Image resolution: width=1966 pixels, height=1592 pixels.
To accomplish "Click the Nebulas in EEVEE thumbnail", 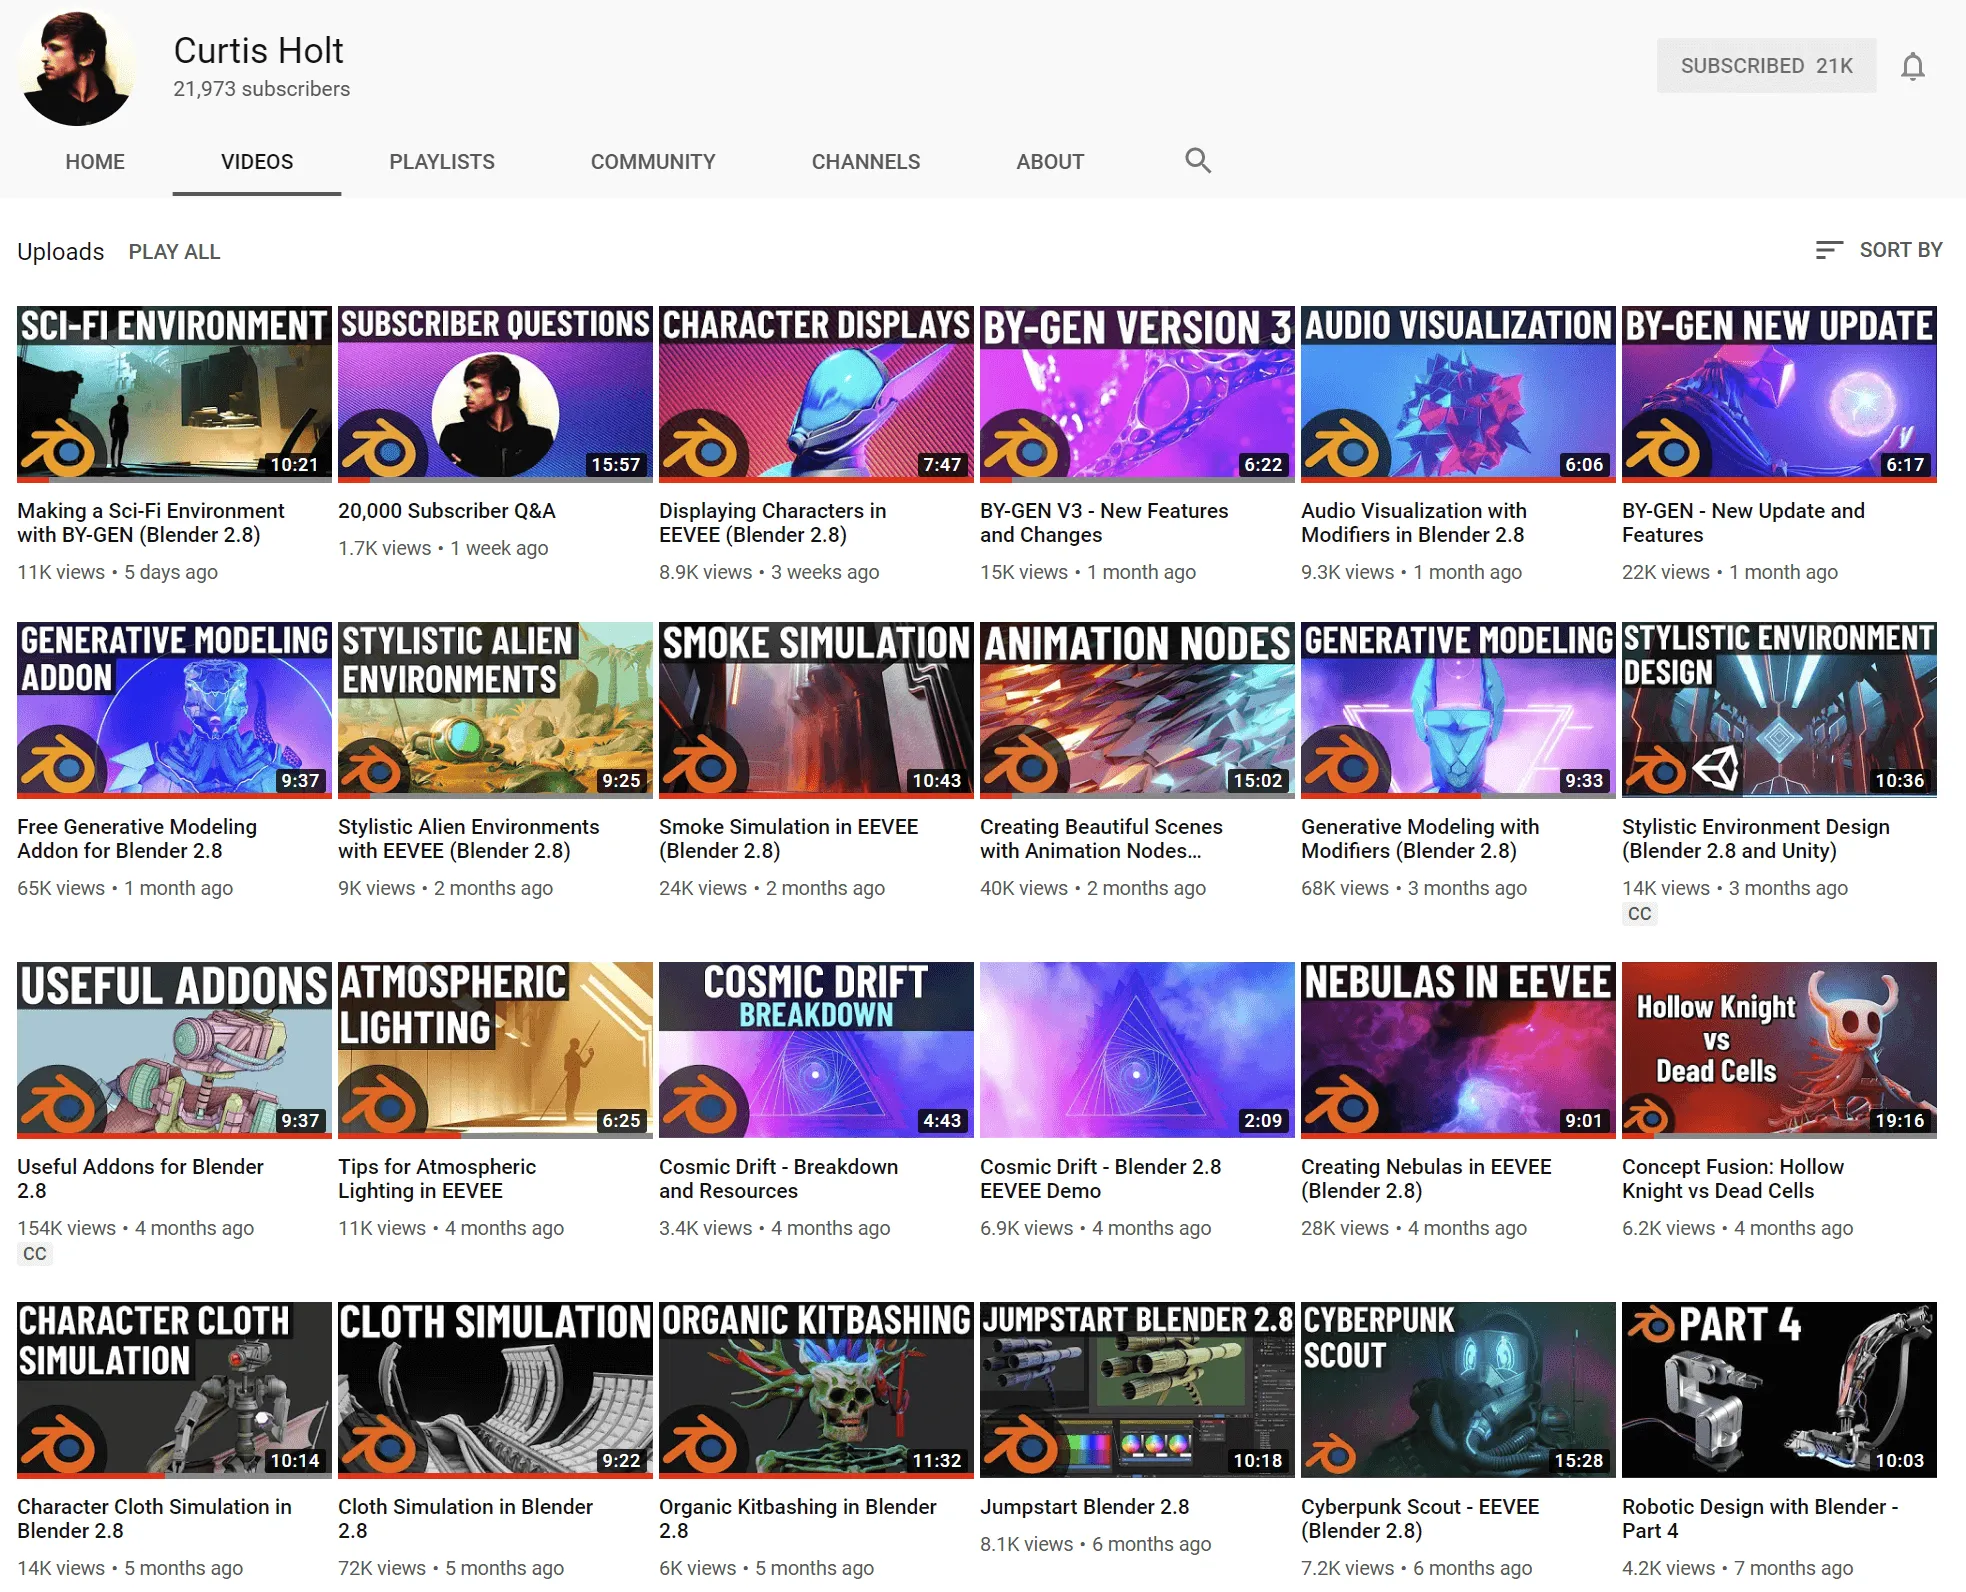I will tap(1457, 1048).
